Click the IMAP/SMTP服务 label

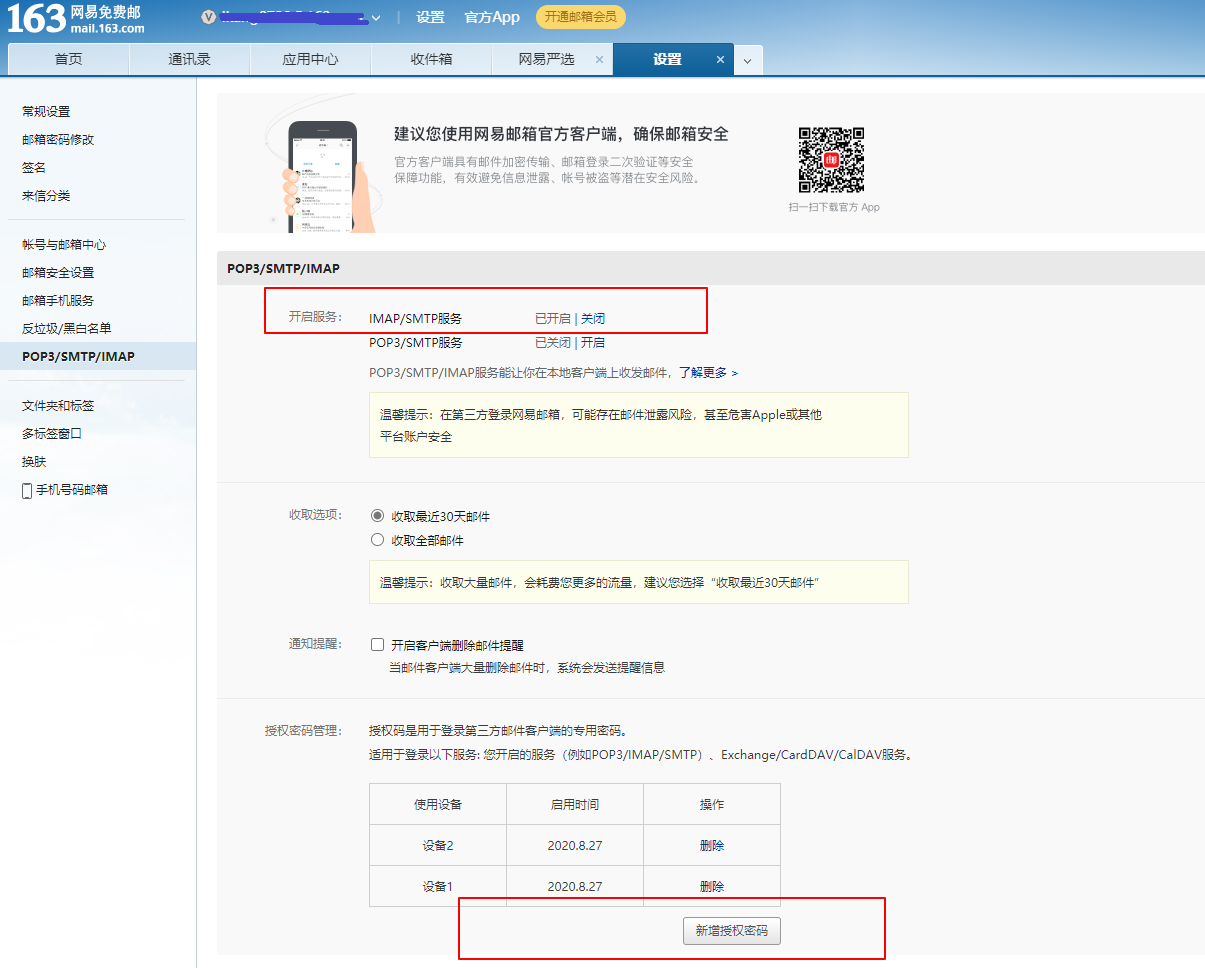tap(416, 319)
